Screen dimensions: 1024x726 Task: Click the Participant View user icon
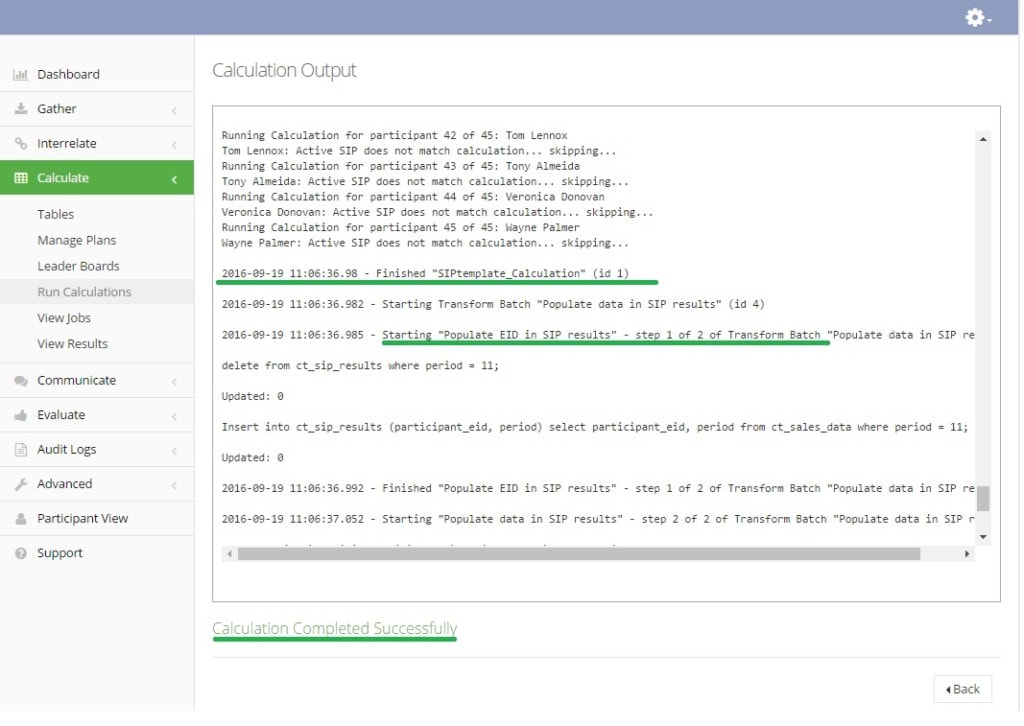tap(21, 518)
